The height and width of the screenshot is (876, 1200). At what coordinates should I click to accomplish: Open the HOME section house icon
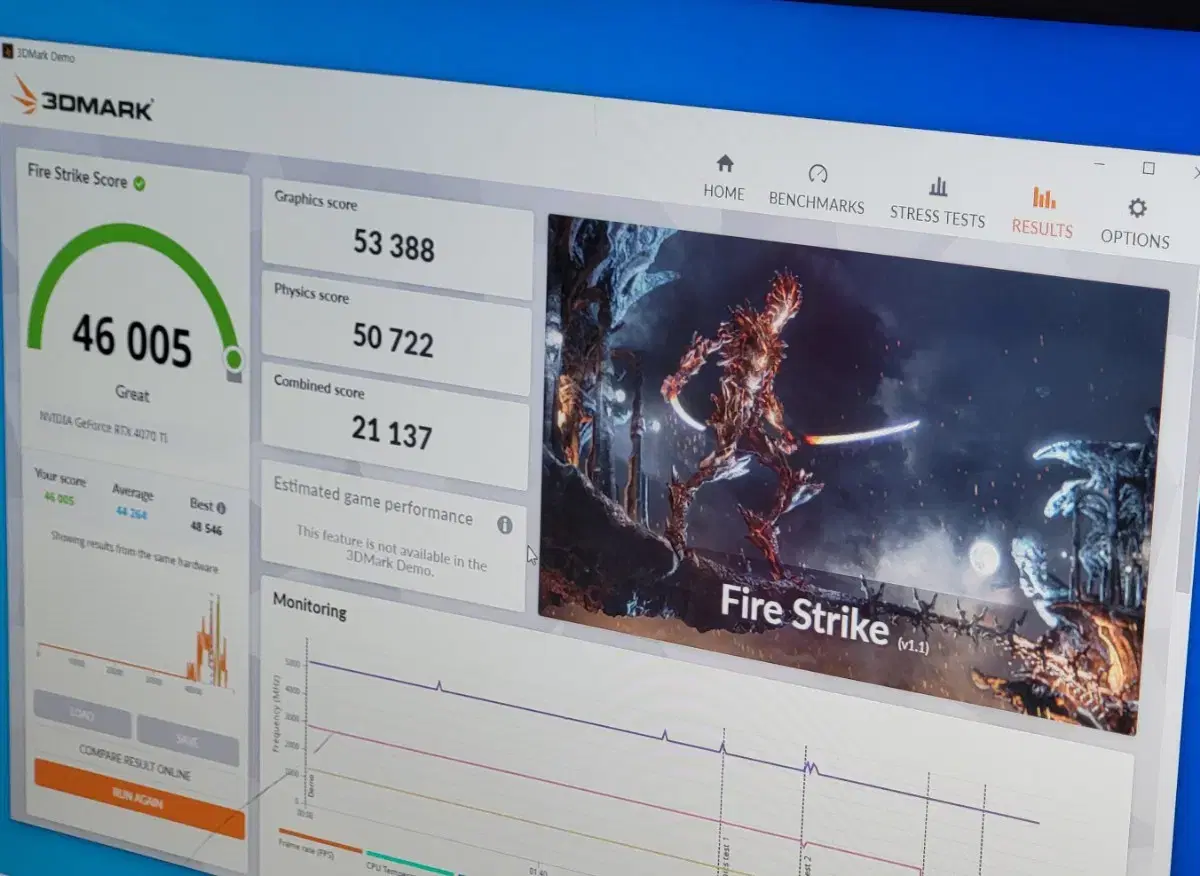(725, 163)
